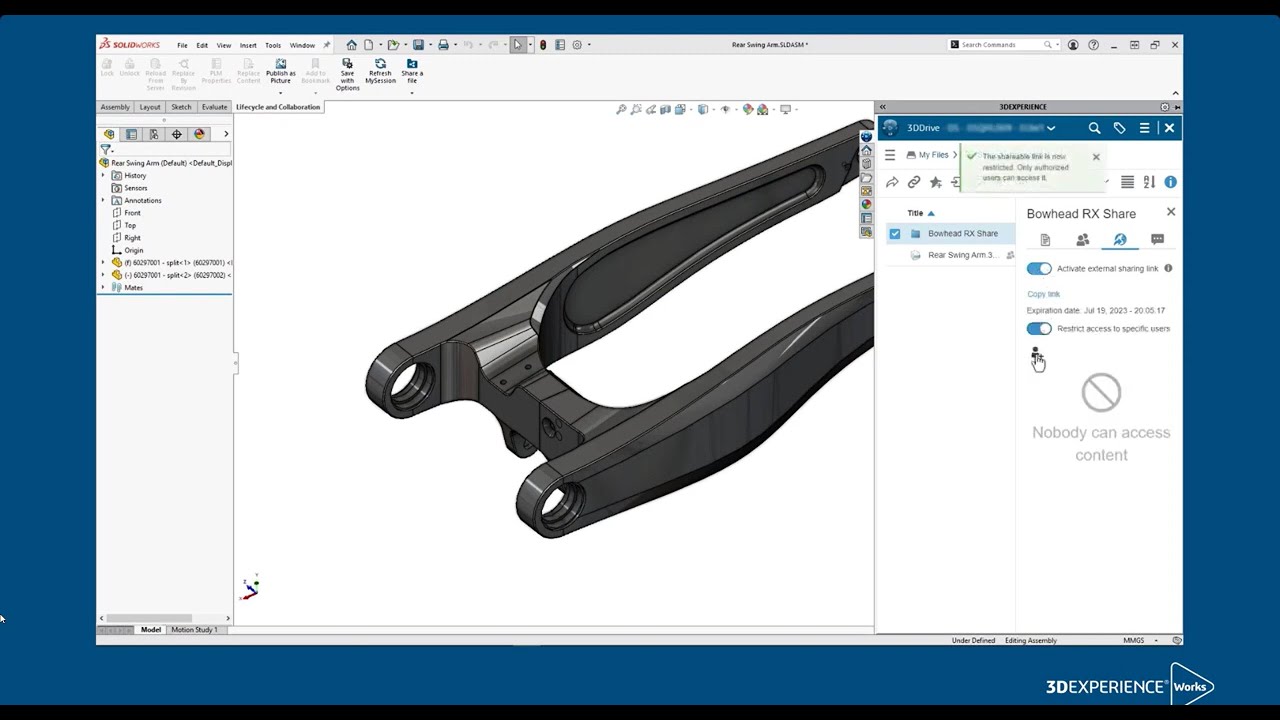Click Refresh MySession

tap(380, 71)
